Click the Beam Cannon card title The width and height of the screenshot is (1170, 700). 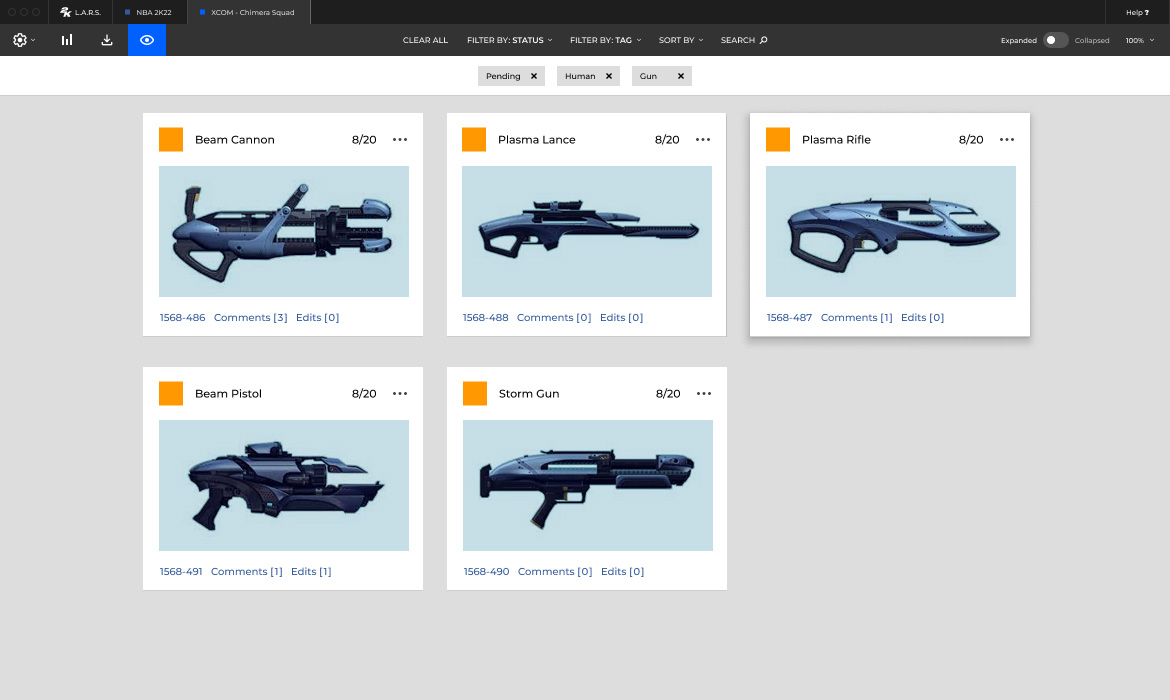point(234,140)
